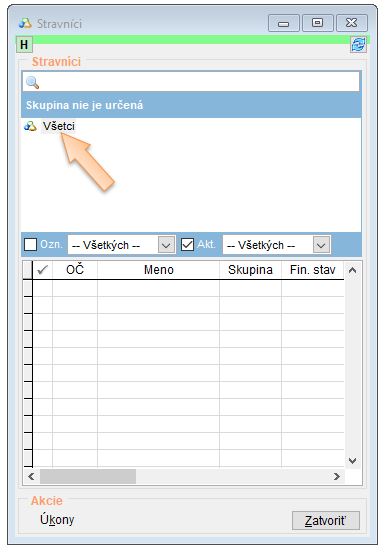Uncheck the Akt. checkbox
The height and width of the screenshot is (552, 385).
[x=187, y=244]
